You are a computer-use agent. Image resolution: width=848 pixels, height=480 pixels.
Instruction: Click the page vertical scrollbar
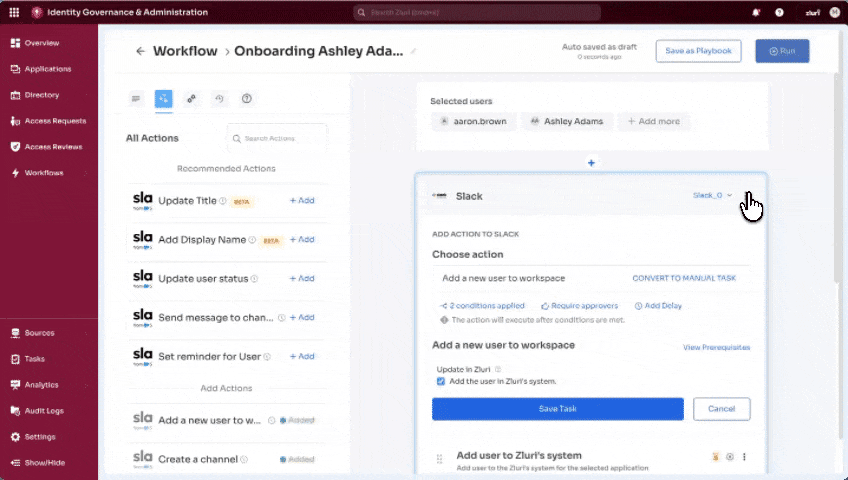[838, 178]
